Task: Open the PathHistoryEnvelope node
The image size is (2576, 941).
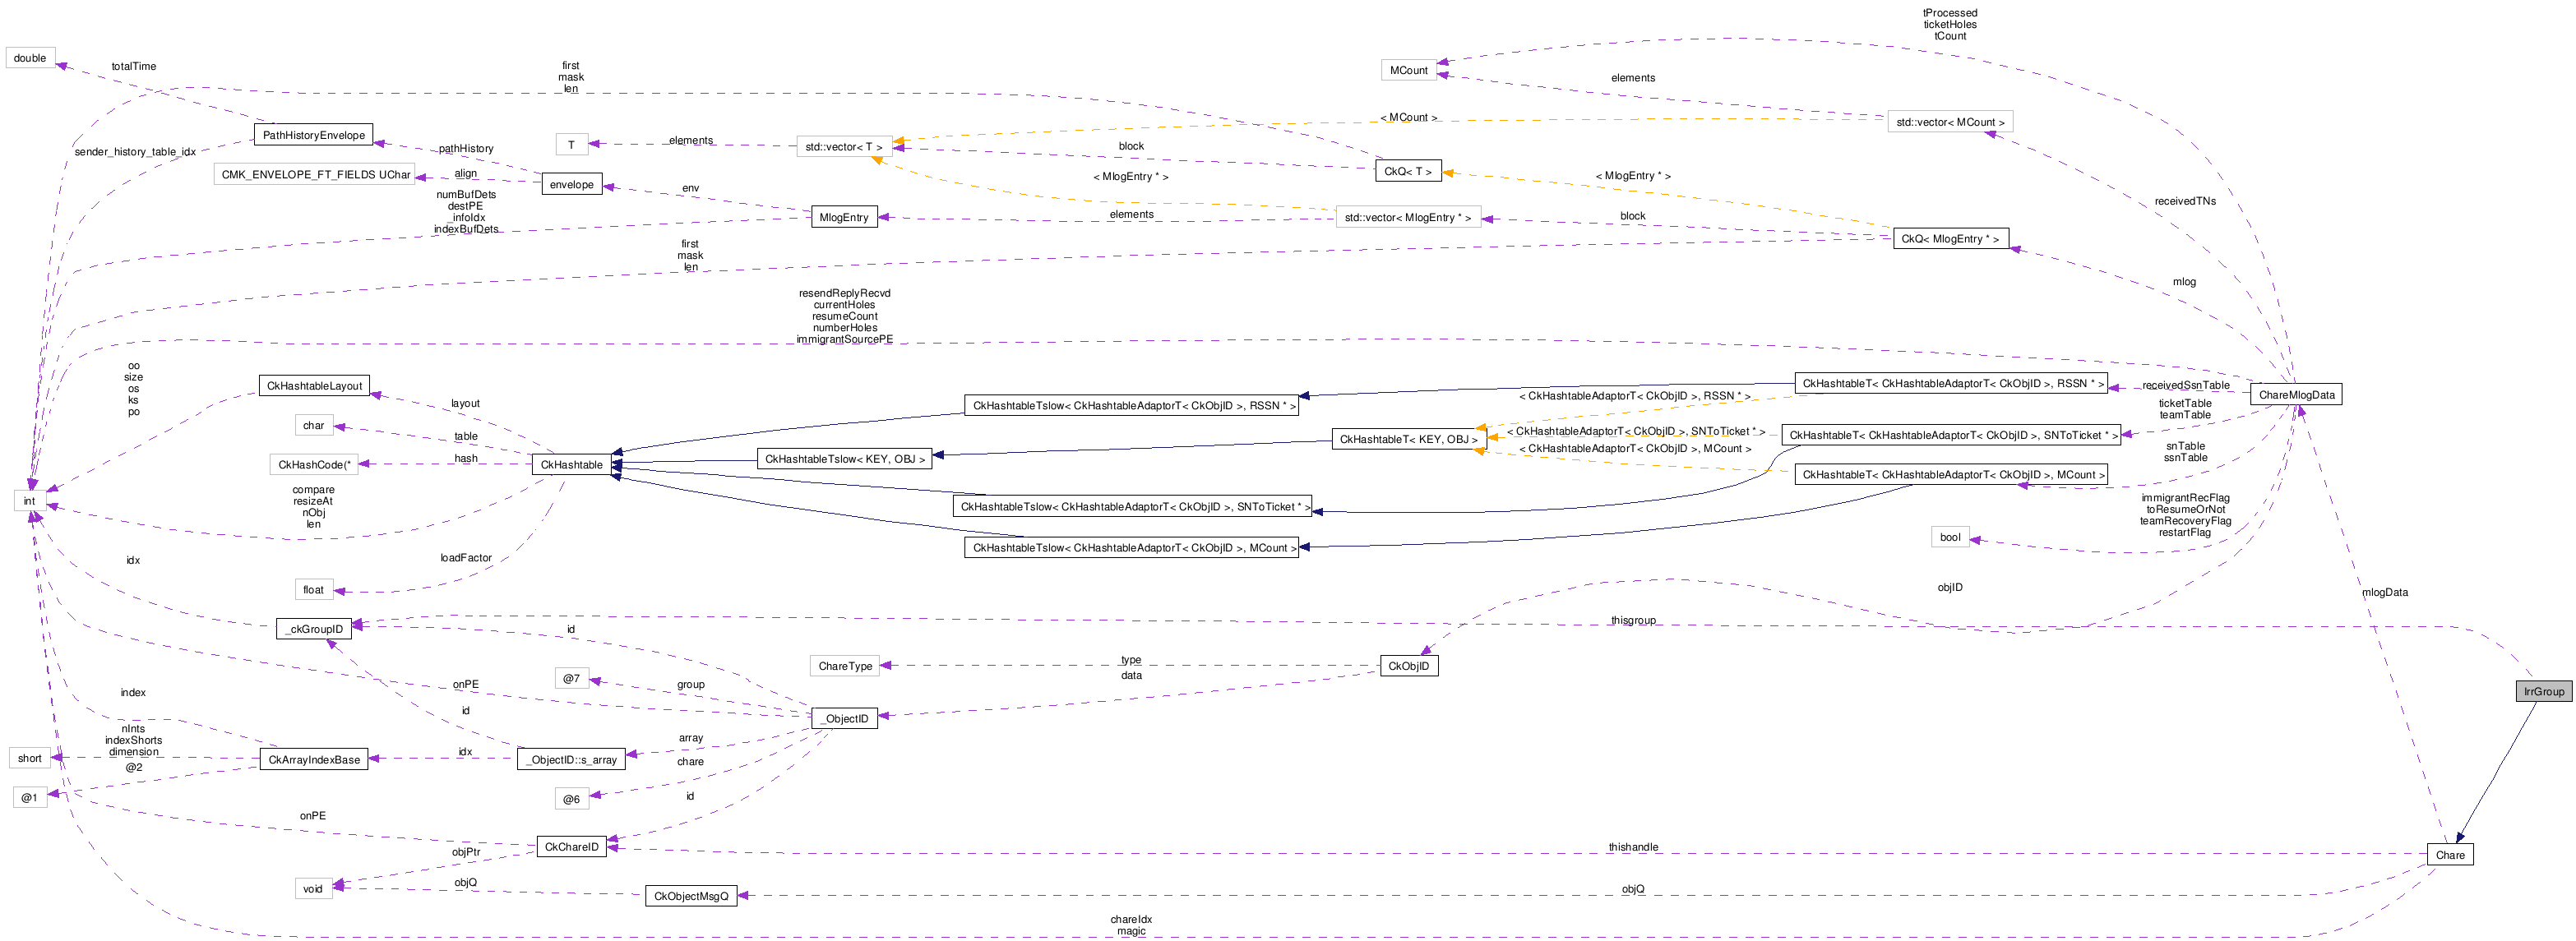Action: (313, 135)
